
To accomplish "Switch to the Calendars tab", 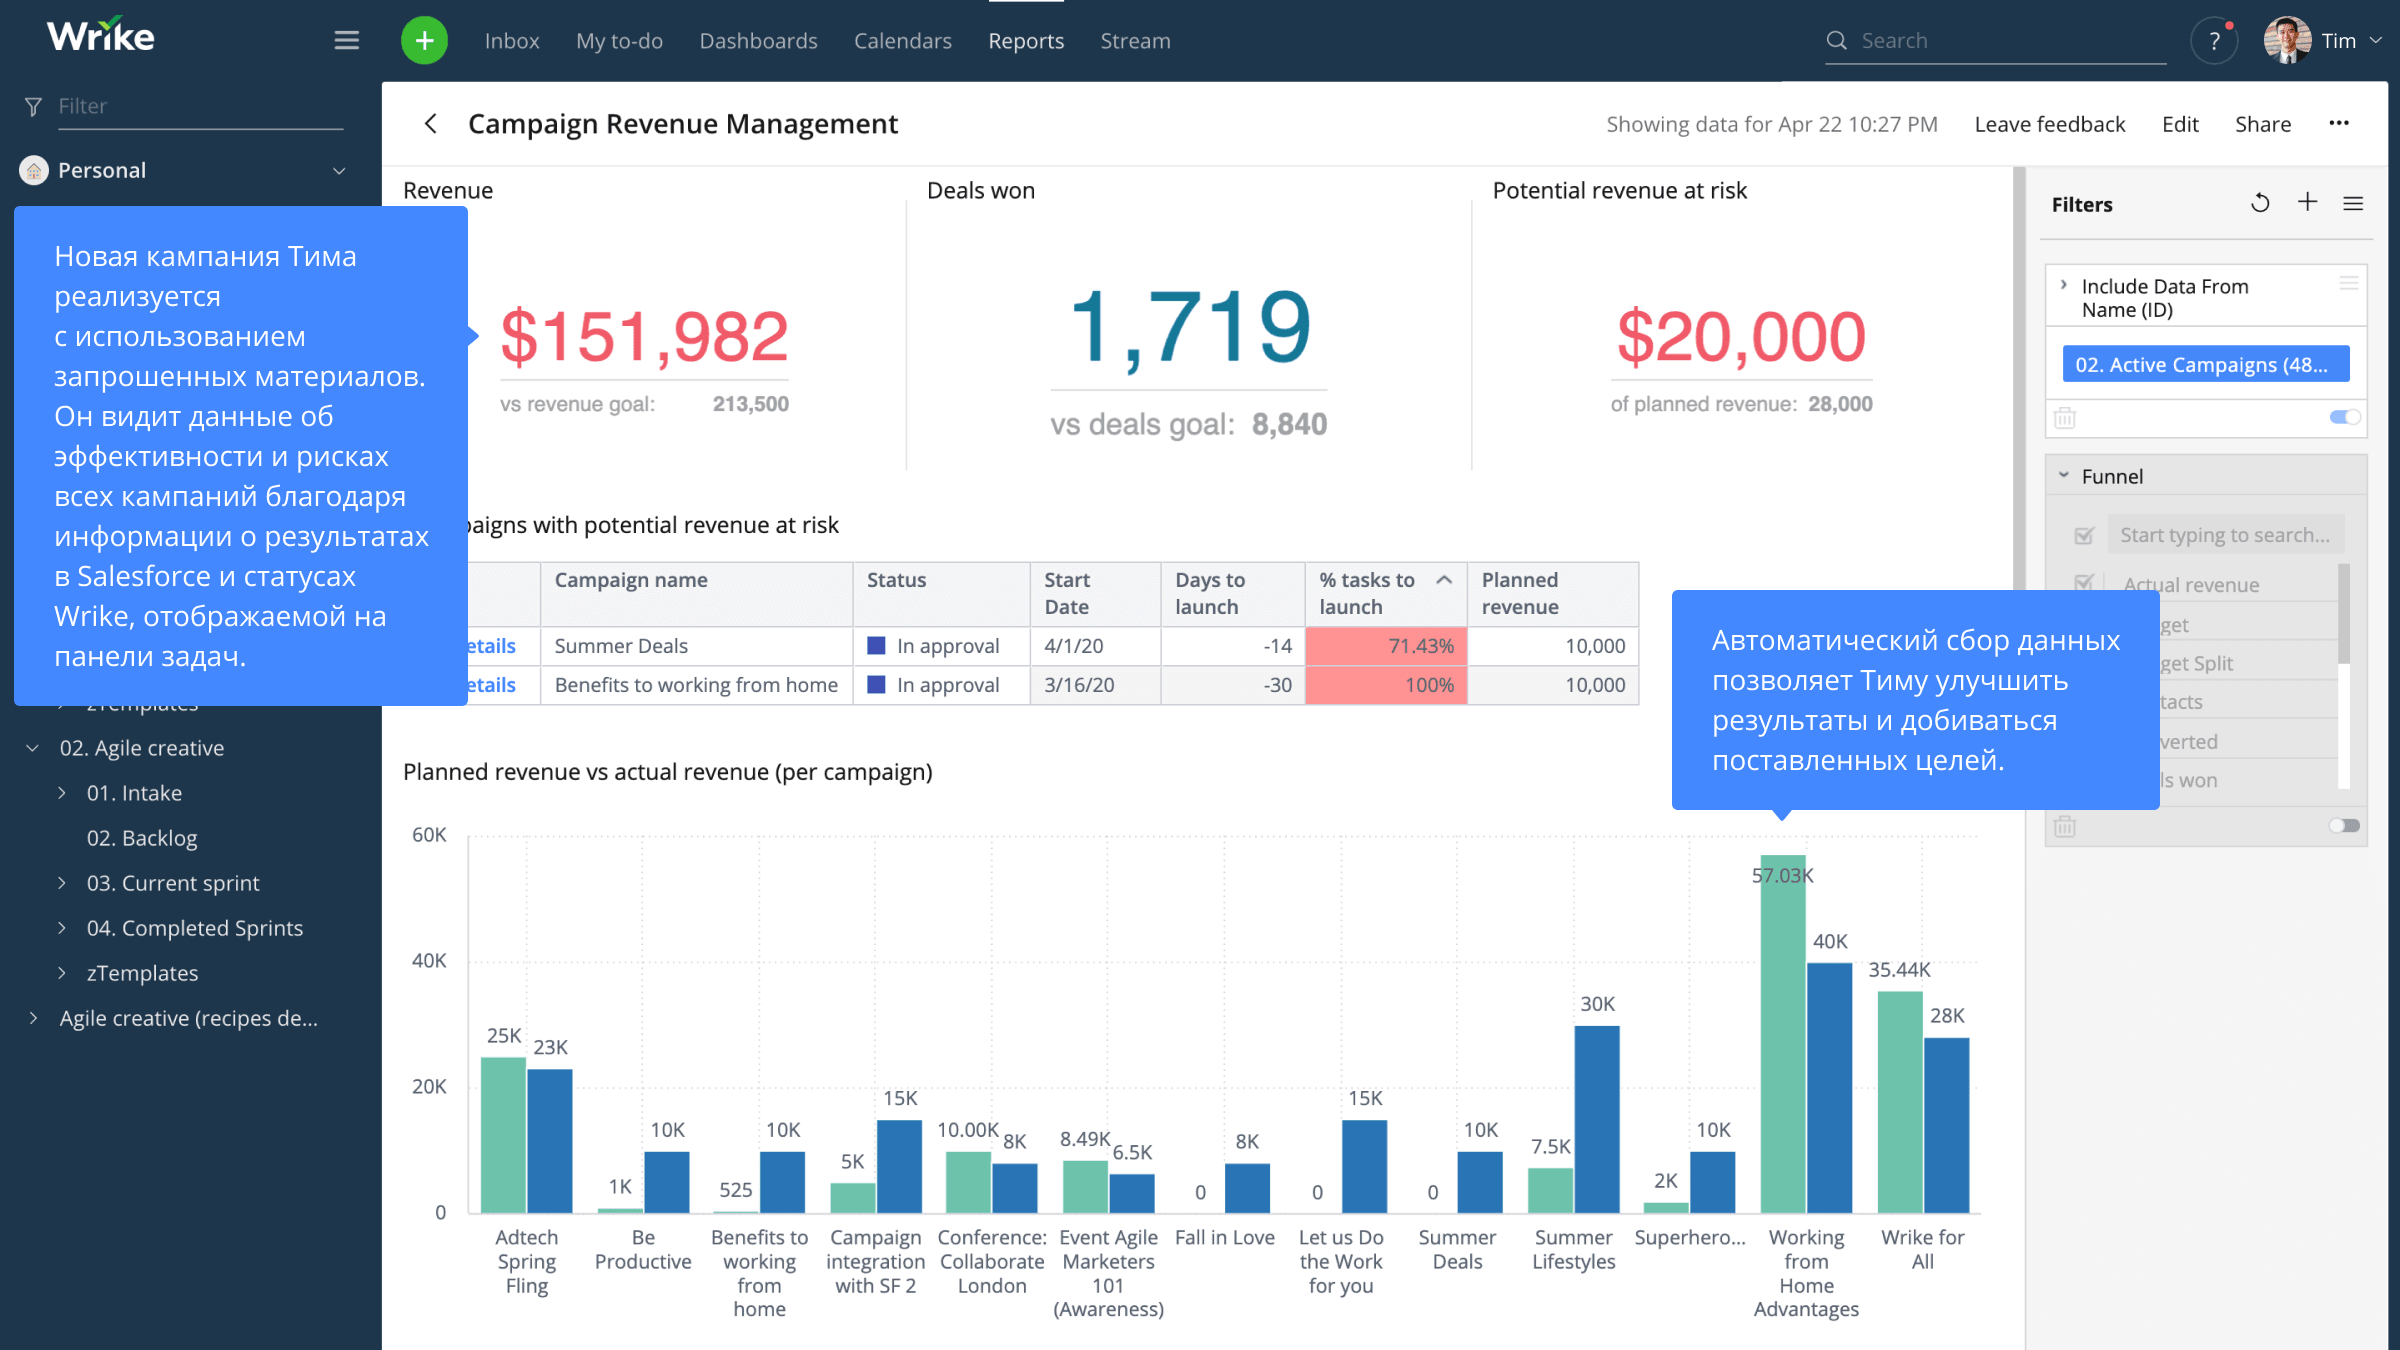I will pyautogui.click(x=902, y=41).
